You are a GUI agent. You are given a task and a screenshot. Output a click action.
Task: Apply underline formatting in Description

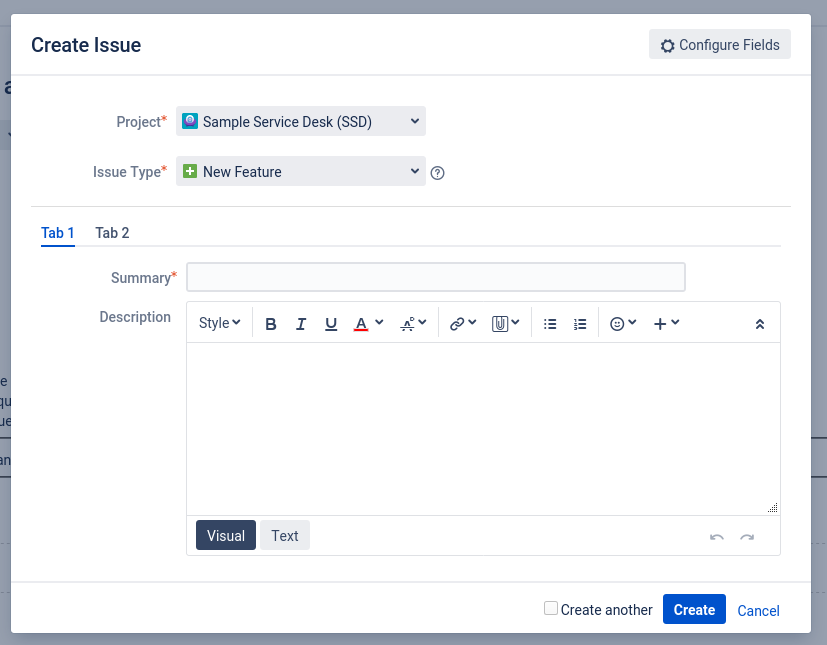[331, 324]
